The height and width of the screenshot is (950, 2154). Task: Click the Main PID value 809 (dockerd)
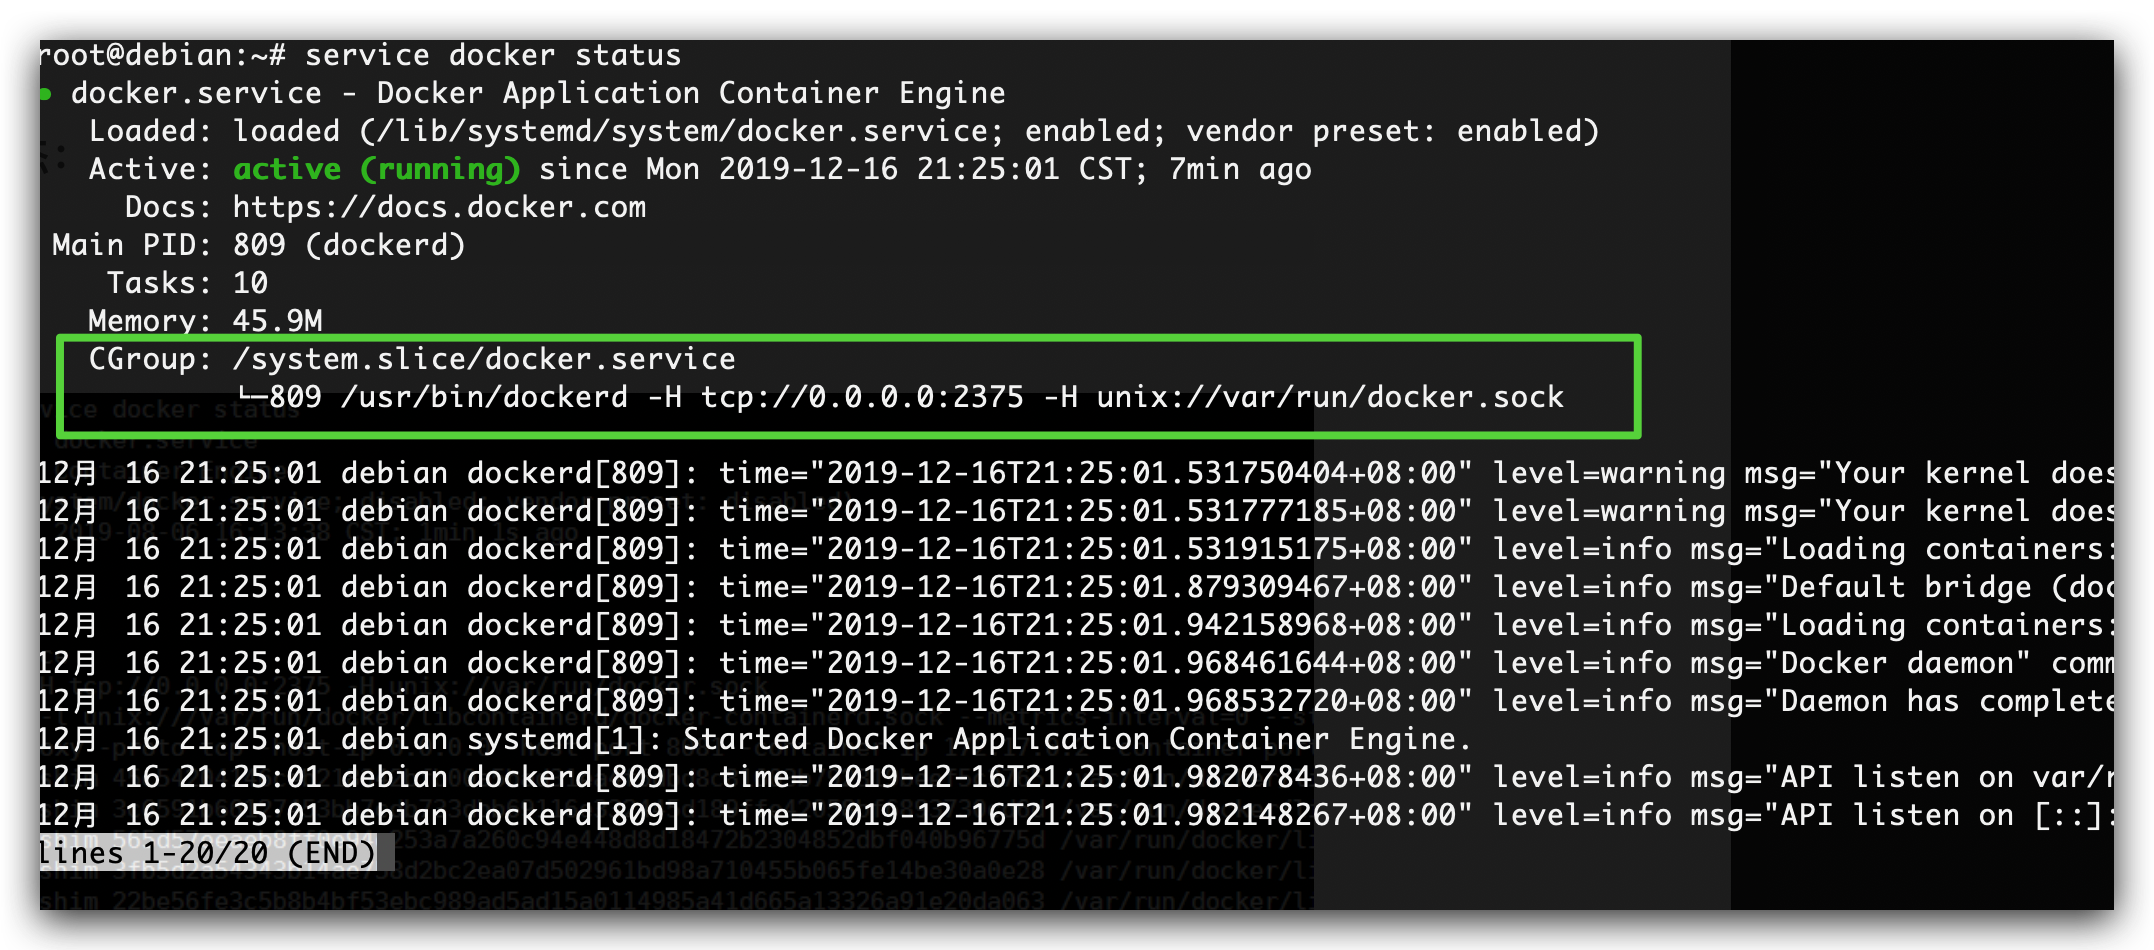(x=349, y=245)
